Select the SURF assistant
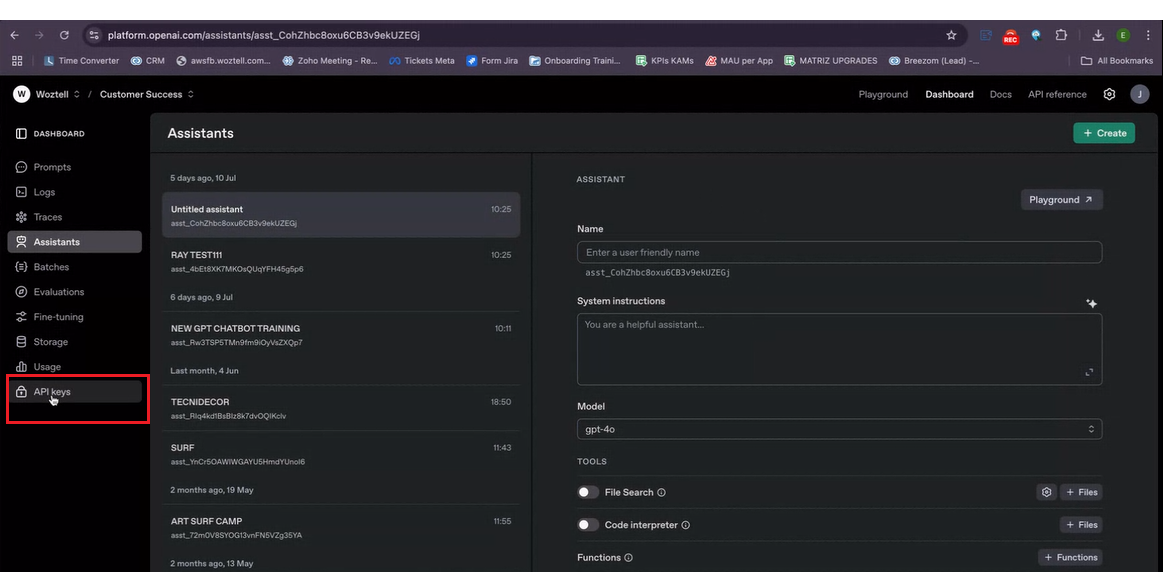This screenshot has width=1163, height=572. [x=341, y=454]
